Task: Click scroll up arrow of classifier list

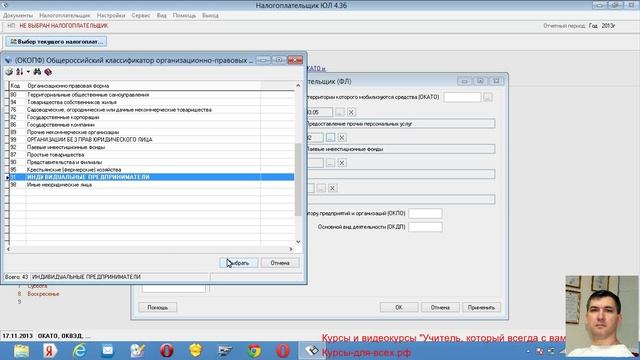Action: pos(298,86)
